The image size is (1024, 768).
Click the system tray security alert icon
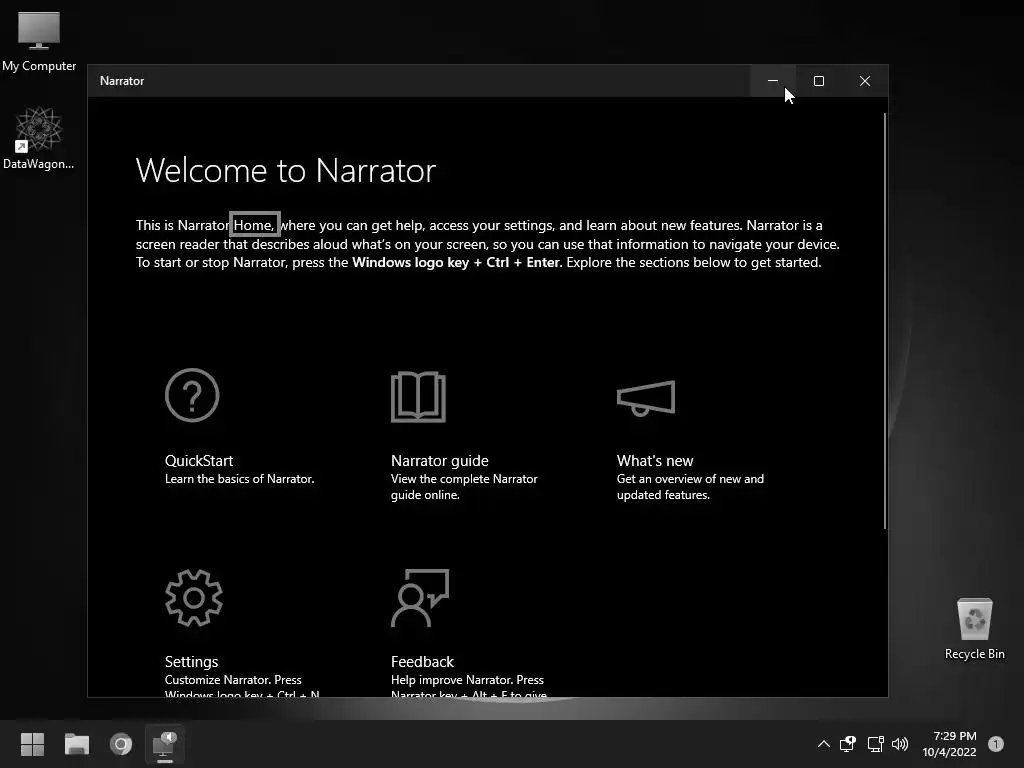tap(848, 744)
